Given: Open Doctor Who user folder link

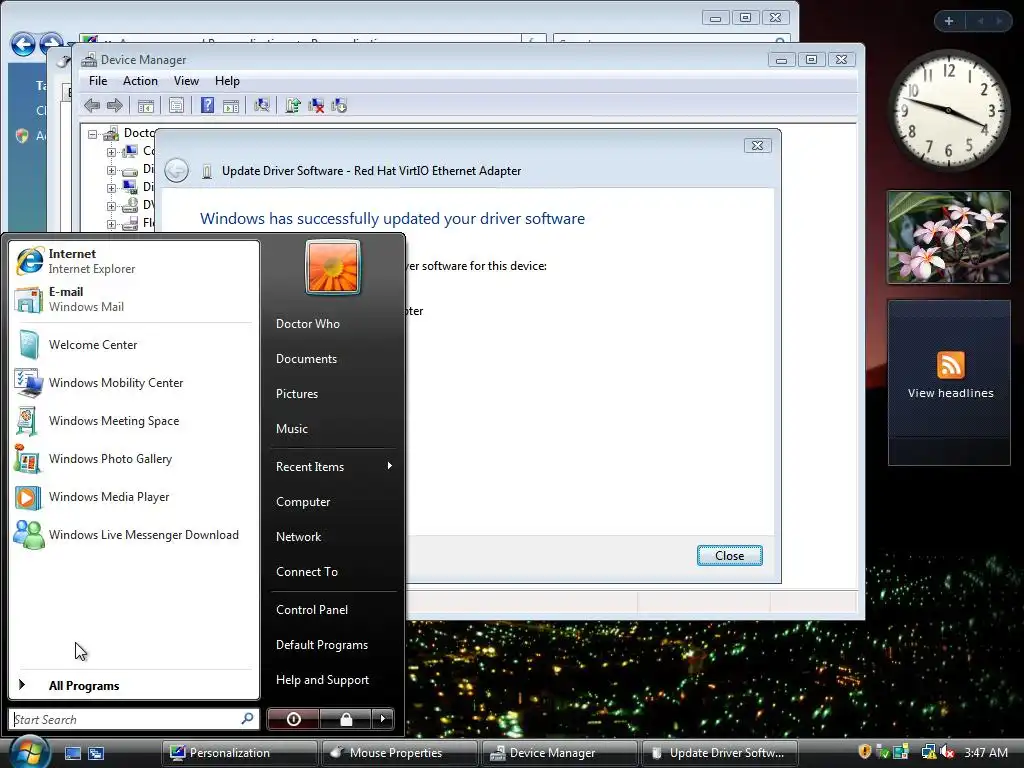Looking at the screenshot, I should click(x=308, y=324).
